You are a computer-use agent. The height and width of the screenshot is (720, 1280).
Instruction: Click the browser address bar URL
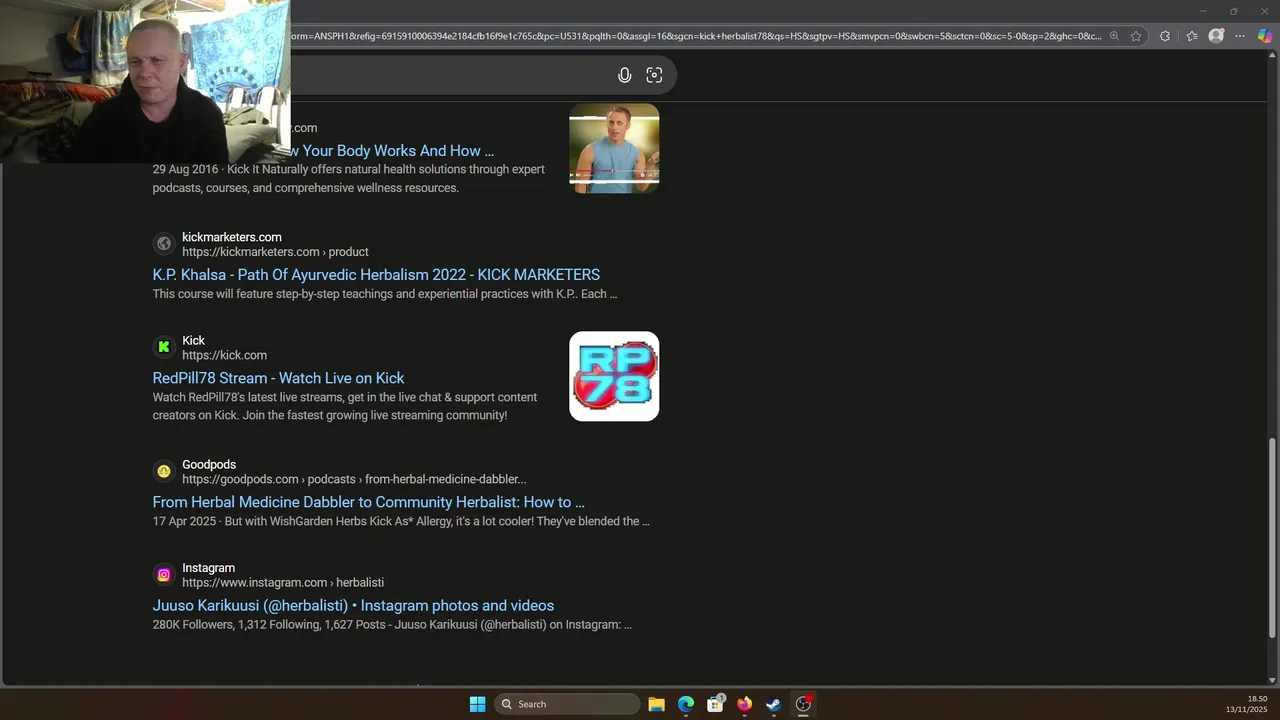pyautogui.click(x=696, y=36)
